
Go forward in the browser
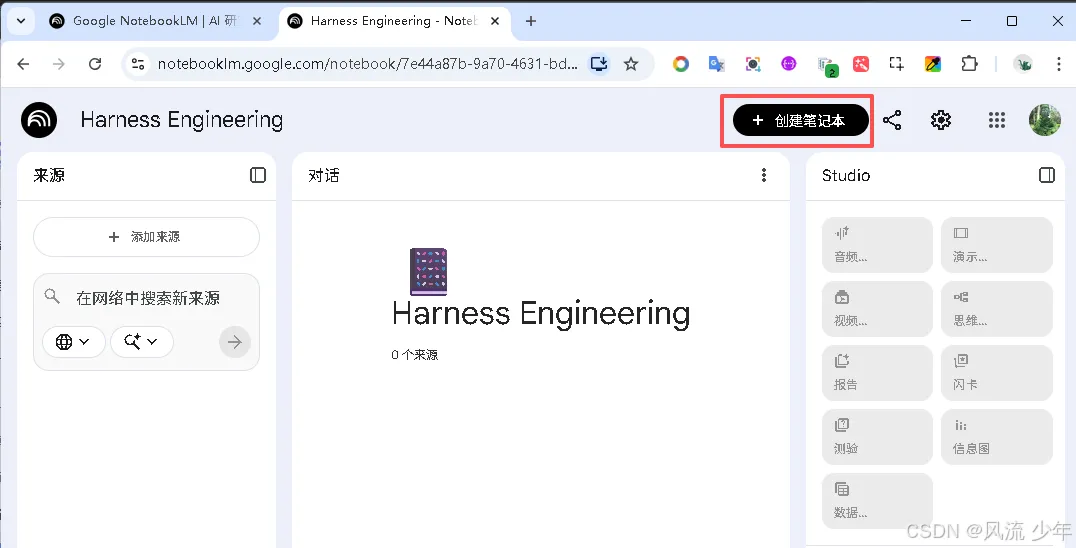(x=59, y=64)
